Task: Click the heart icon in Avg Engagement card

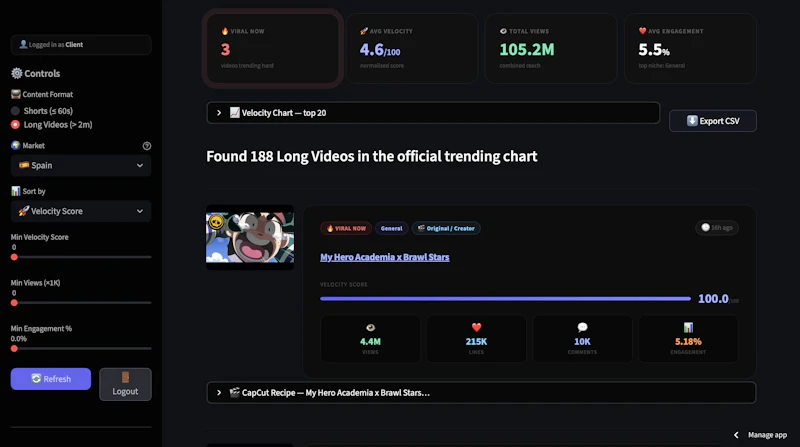Action: coord(642,31)
